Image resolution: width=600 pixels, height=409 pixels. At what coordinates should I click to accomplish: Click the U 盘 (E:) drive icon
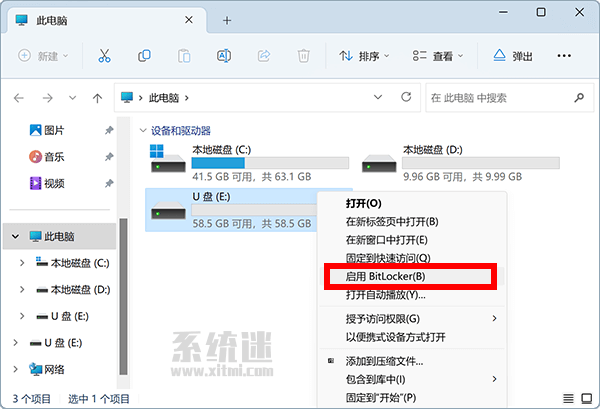pyautogui.click(x=168, y=210)
